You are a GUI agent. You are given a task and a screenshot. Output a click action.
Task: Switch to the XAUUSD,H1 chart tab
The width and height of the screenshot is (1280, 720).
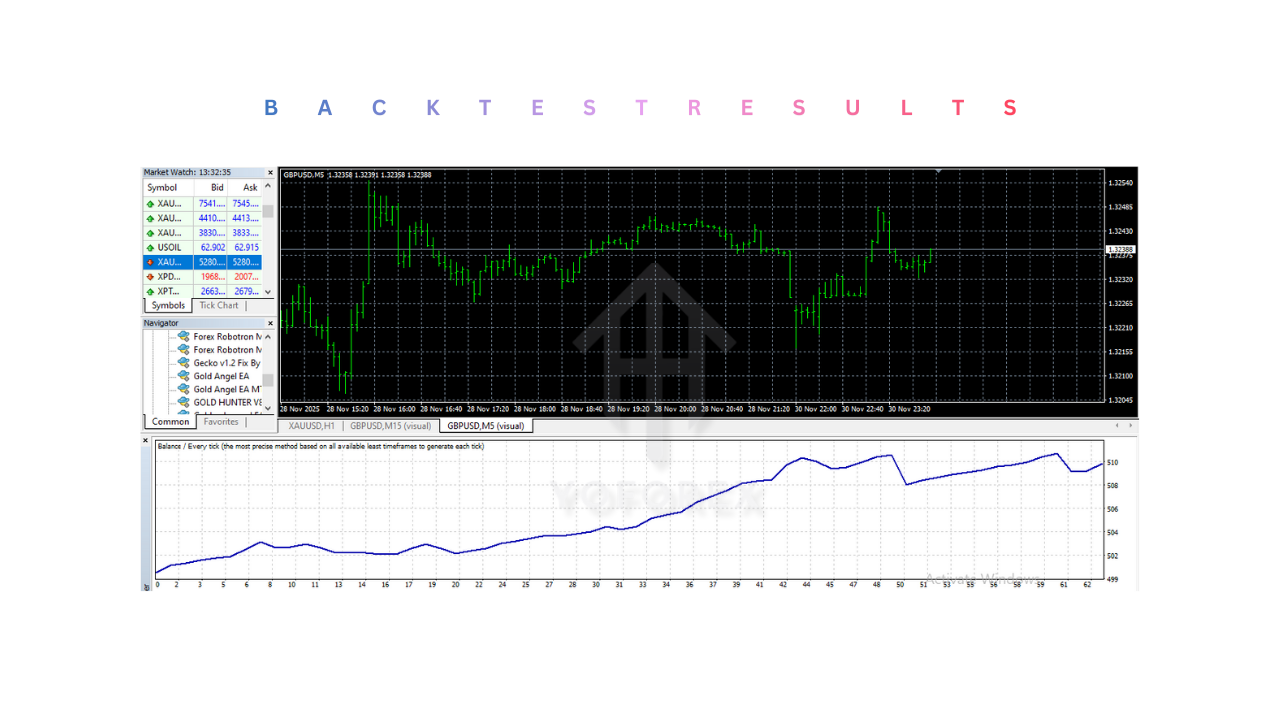(312, 425)
